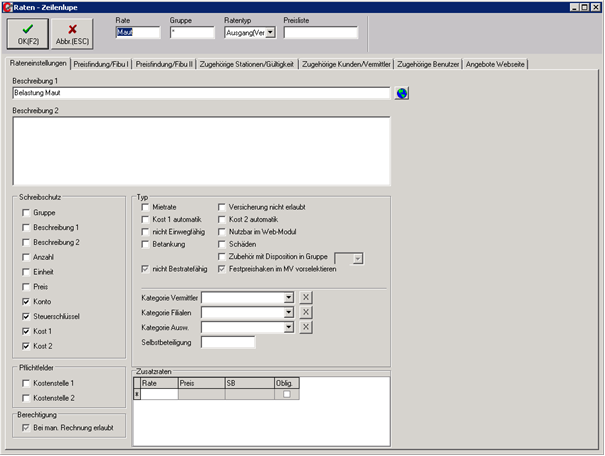Uncheck the Konto write-protection checkbox

point(26,300)
